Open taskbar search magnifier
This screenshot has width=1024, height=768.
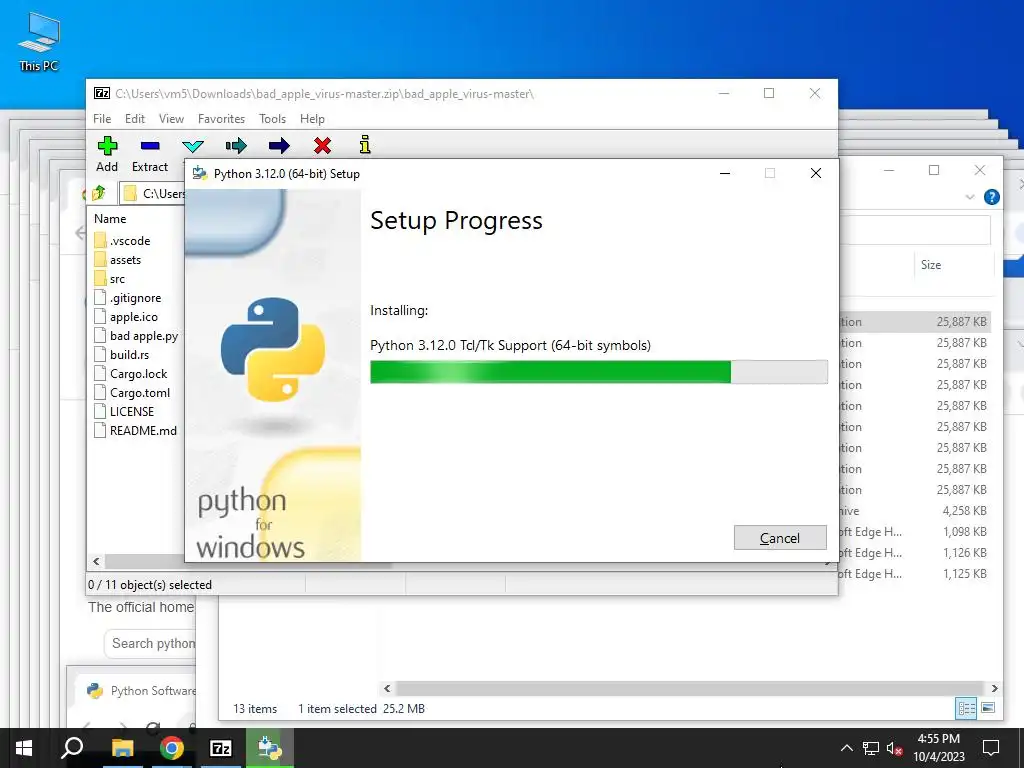pyautogui.click(x=72, y=748)
